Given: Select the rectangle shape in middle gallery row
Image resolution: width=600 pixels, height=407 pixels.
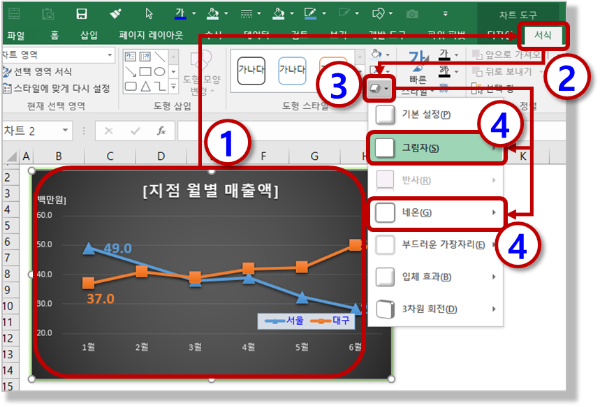Looking at the screenshot, I should [145, 72].
